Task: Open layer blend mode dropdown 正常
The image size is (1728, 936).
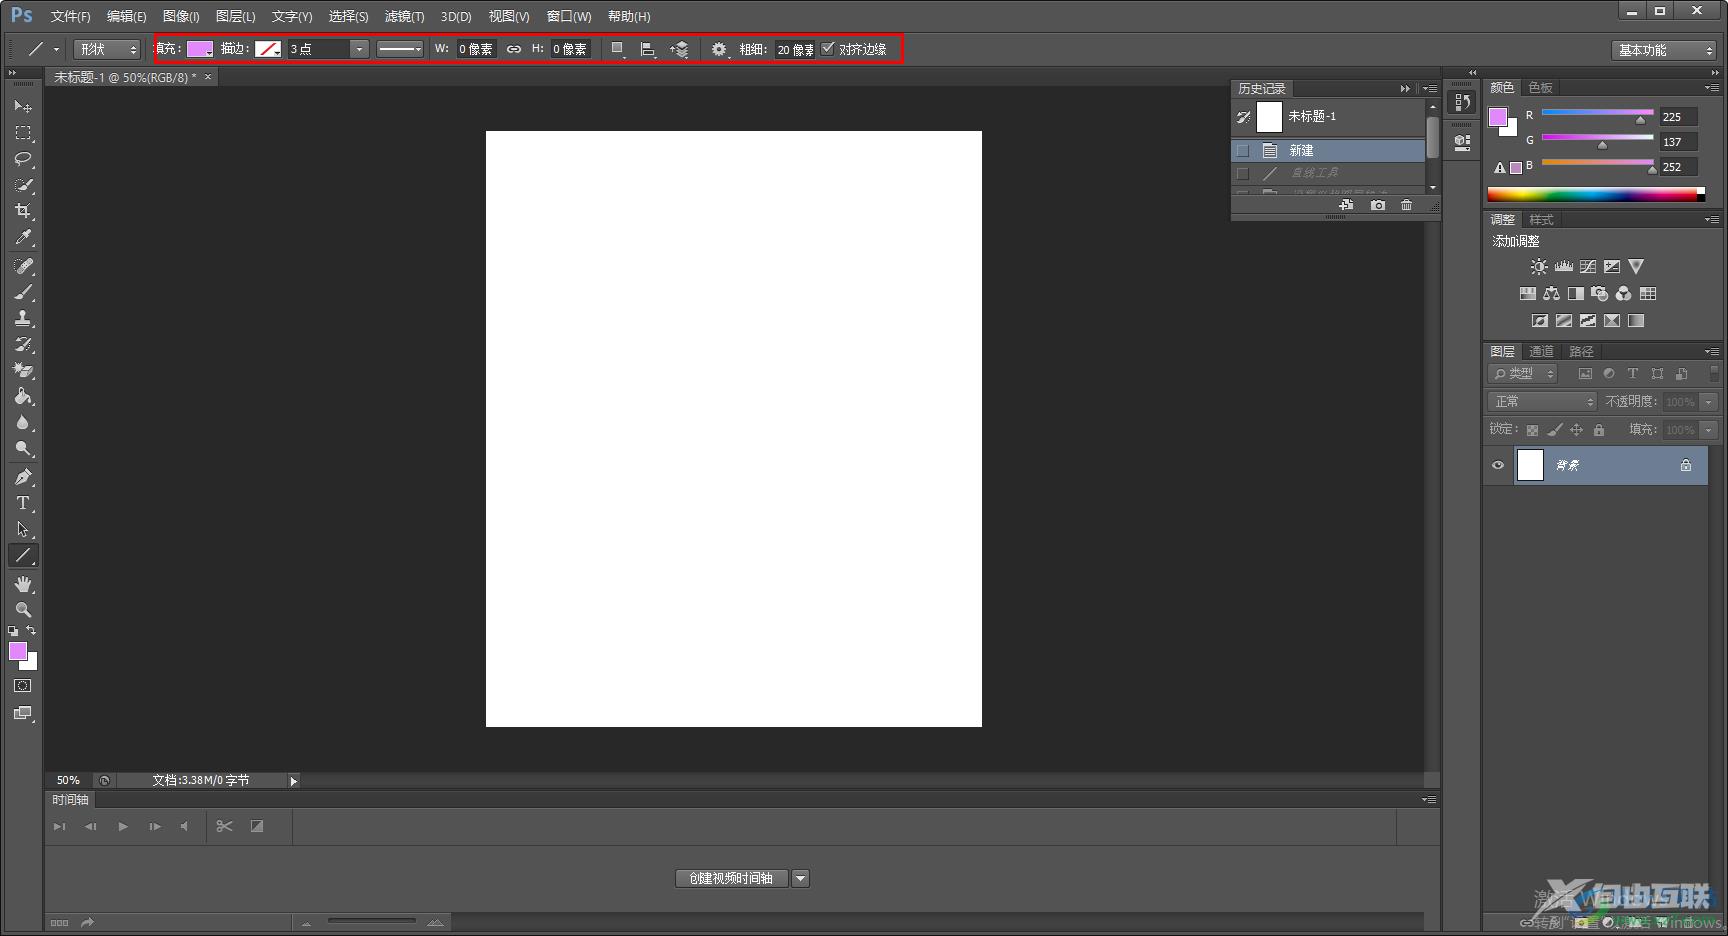Action: pos(1542,401)
